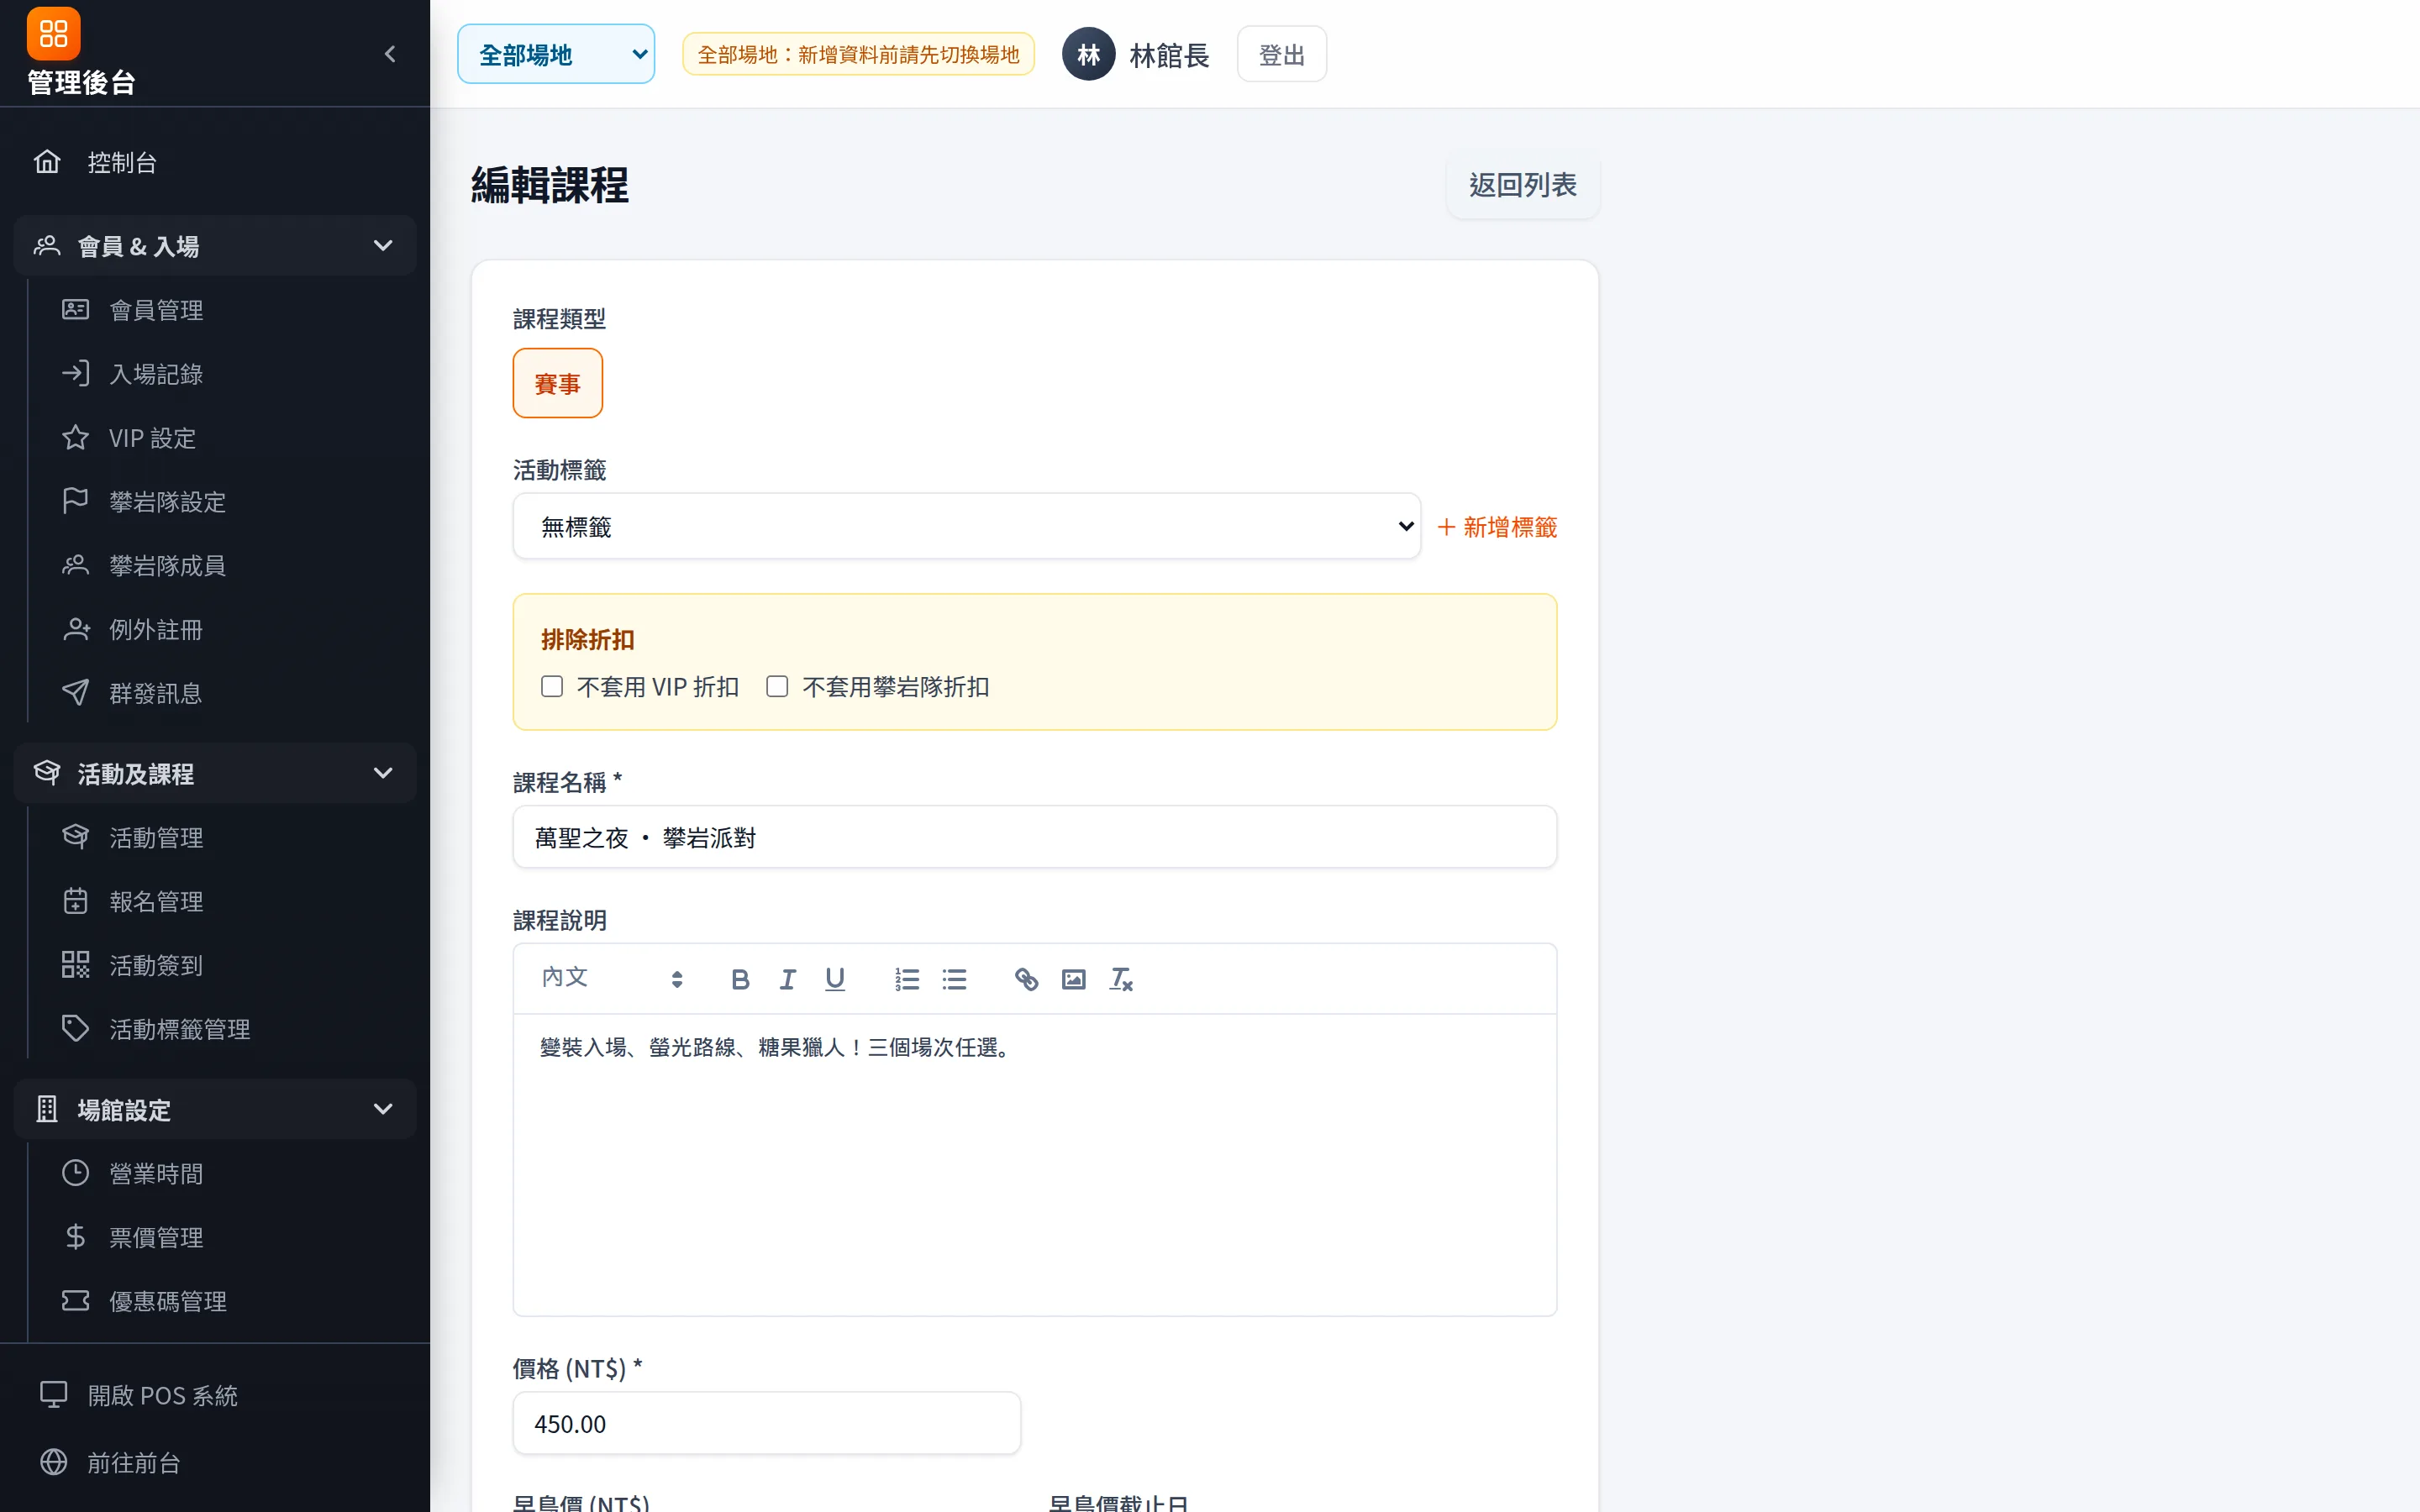Toggle underline in the description editor
Viewport: 2420px width, 1512px height.
pos(835,979)
